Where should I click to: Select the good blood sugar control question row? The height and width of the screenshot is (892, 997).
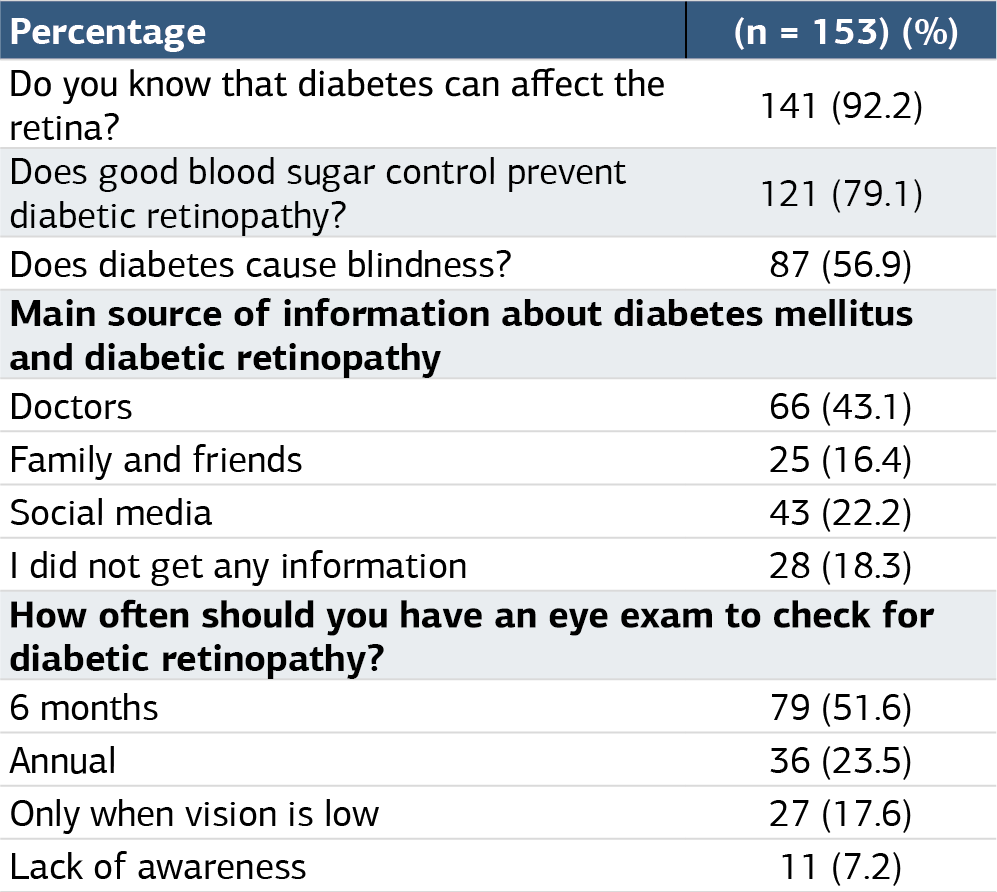click(x=498, y=193)
